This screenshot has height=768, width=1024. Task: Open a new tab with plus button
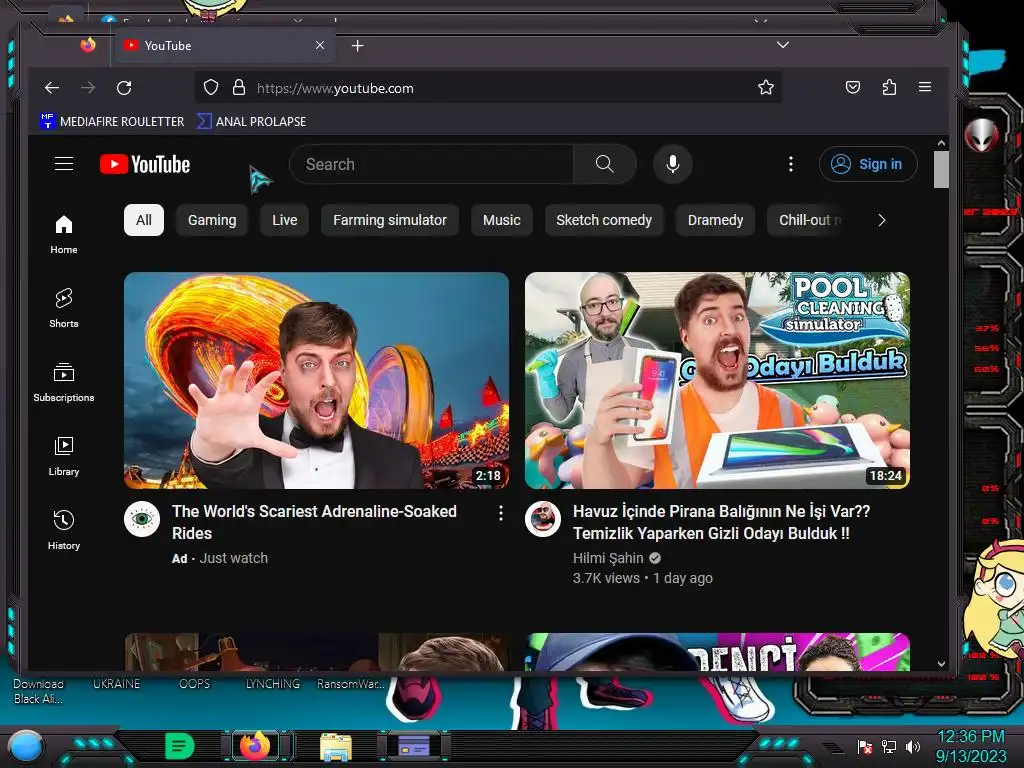click(357, 46)
